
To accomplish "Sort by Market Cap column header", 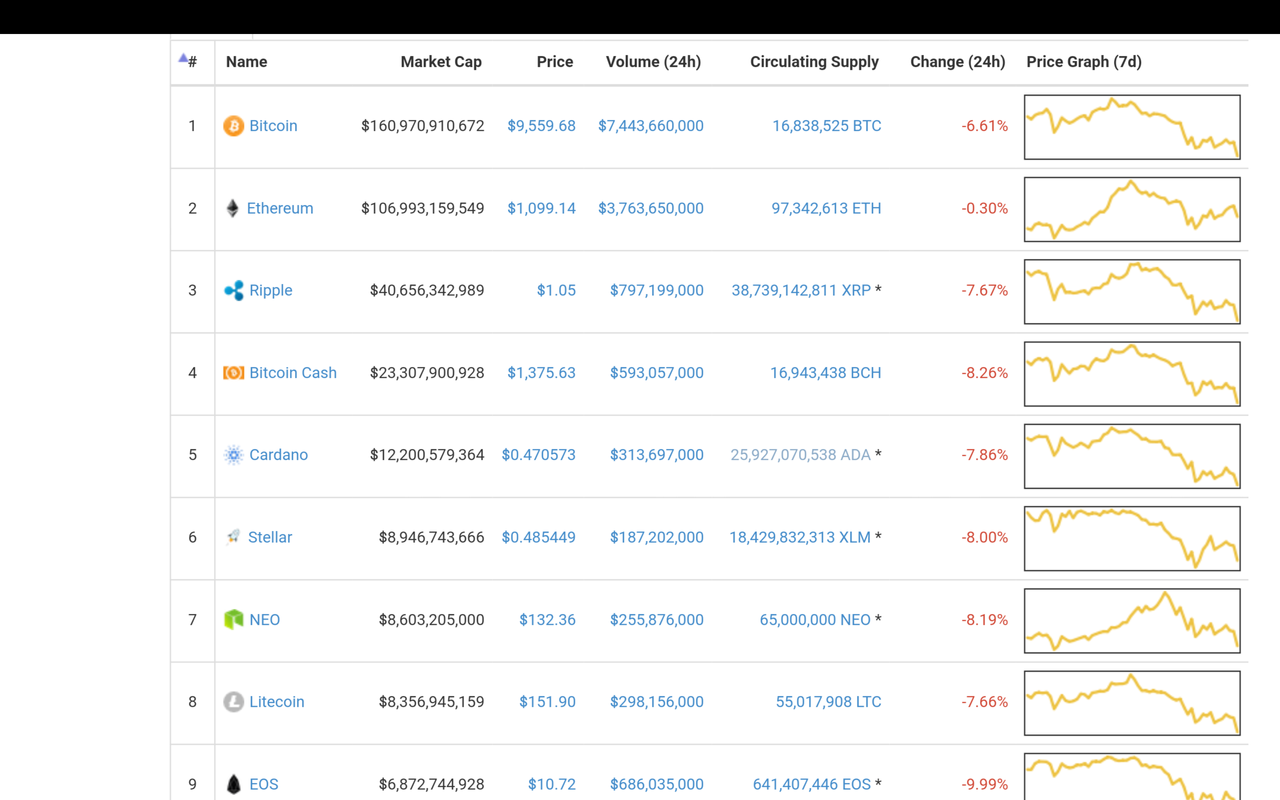I will coord(441,62).
